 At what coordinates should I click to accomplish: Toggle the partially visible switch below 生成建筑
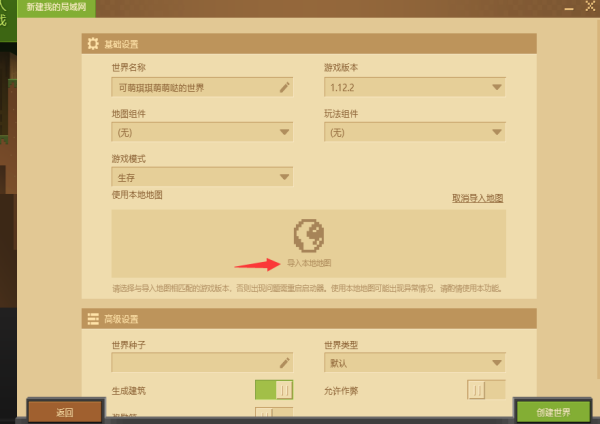(x=274, y=412)
